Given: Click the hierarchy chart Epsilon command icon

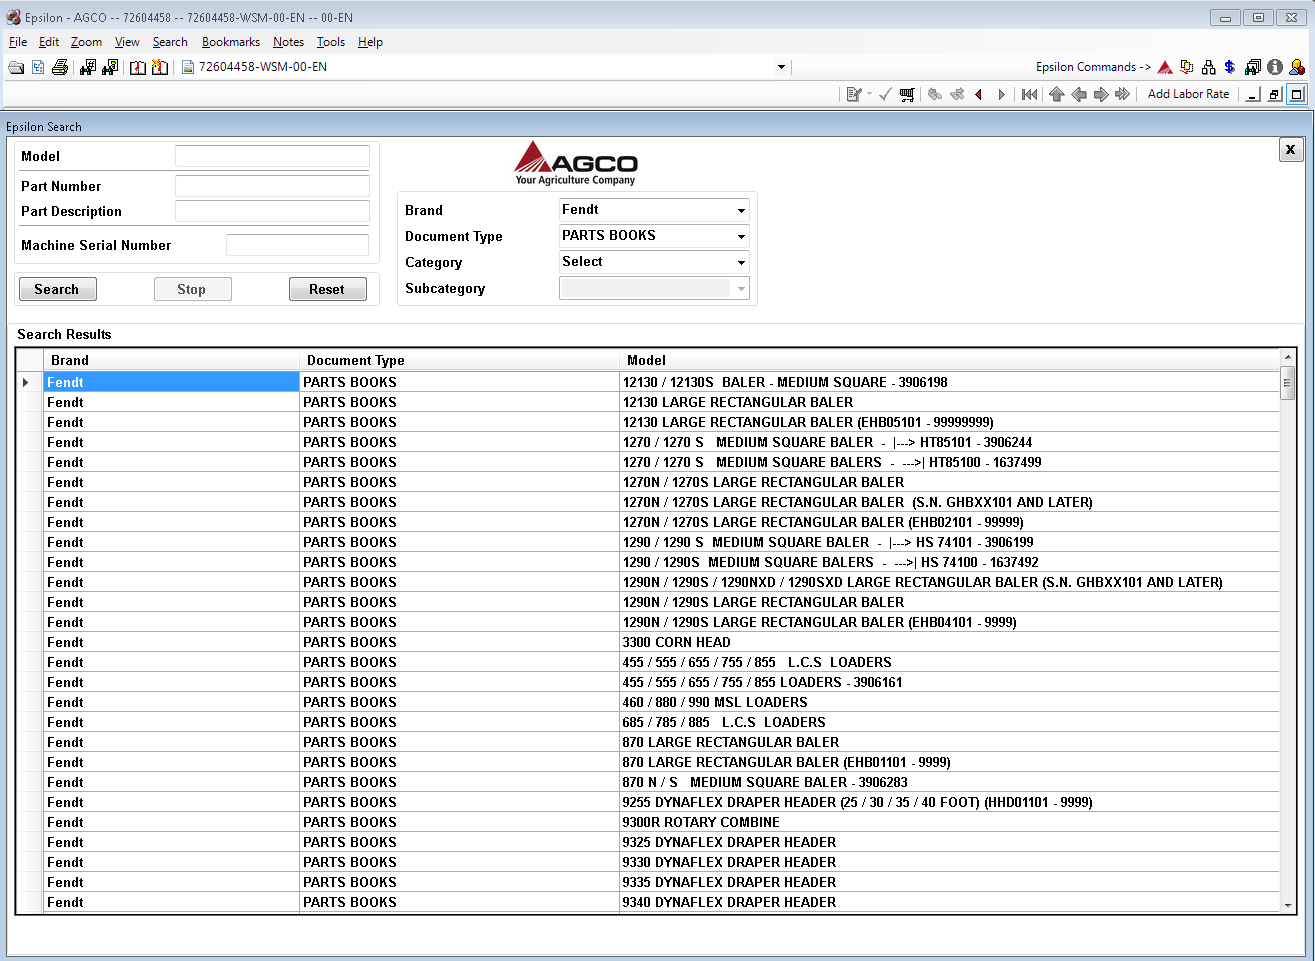Looking at the screenshot, I should pyautogui.click(x=1209, y=67).
